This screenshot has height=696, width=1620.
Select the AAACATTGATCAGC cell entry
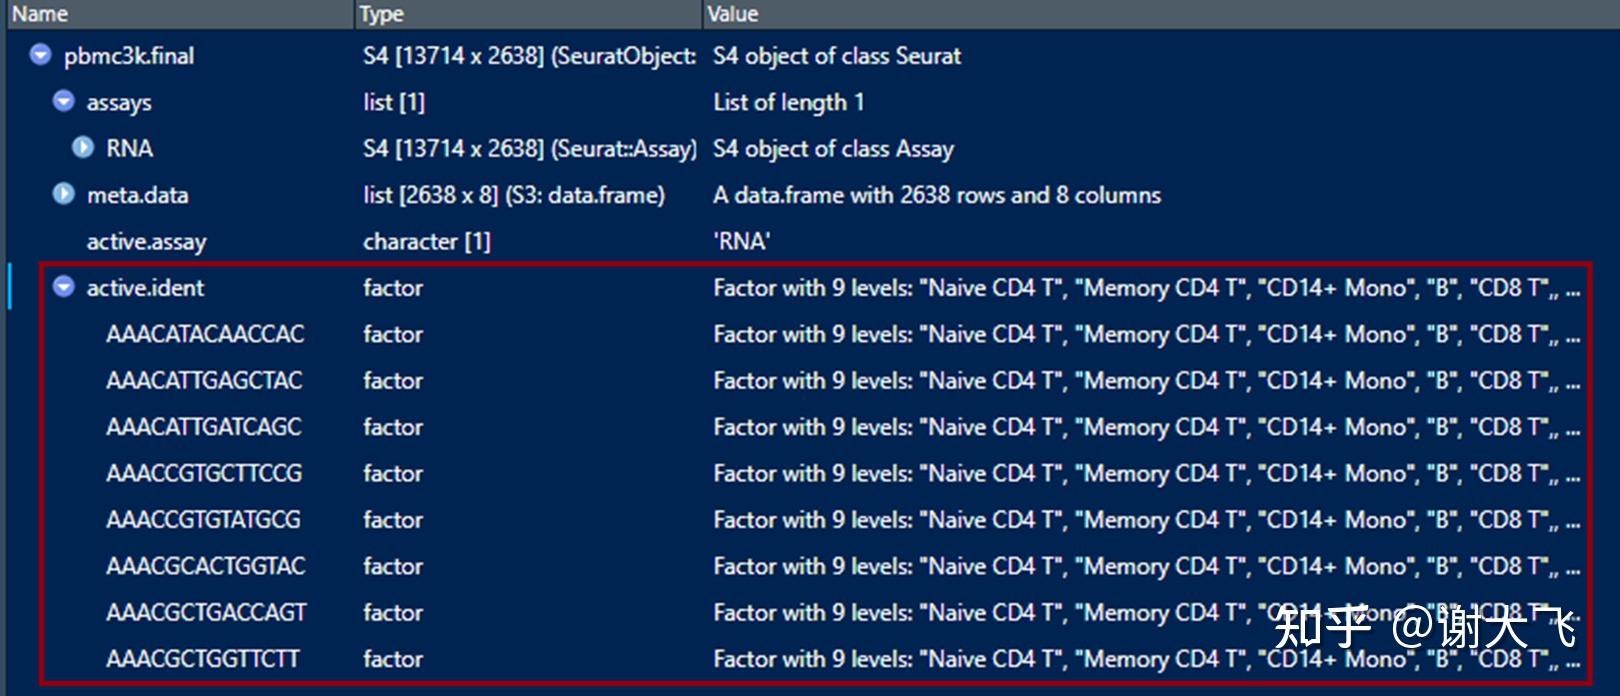click(x=204, y=427)
